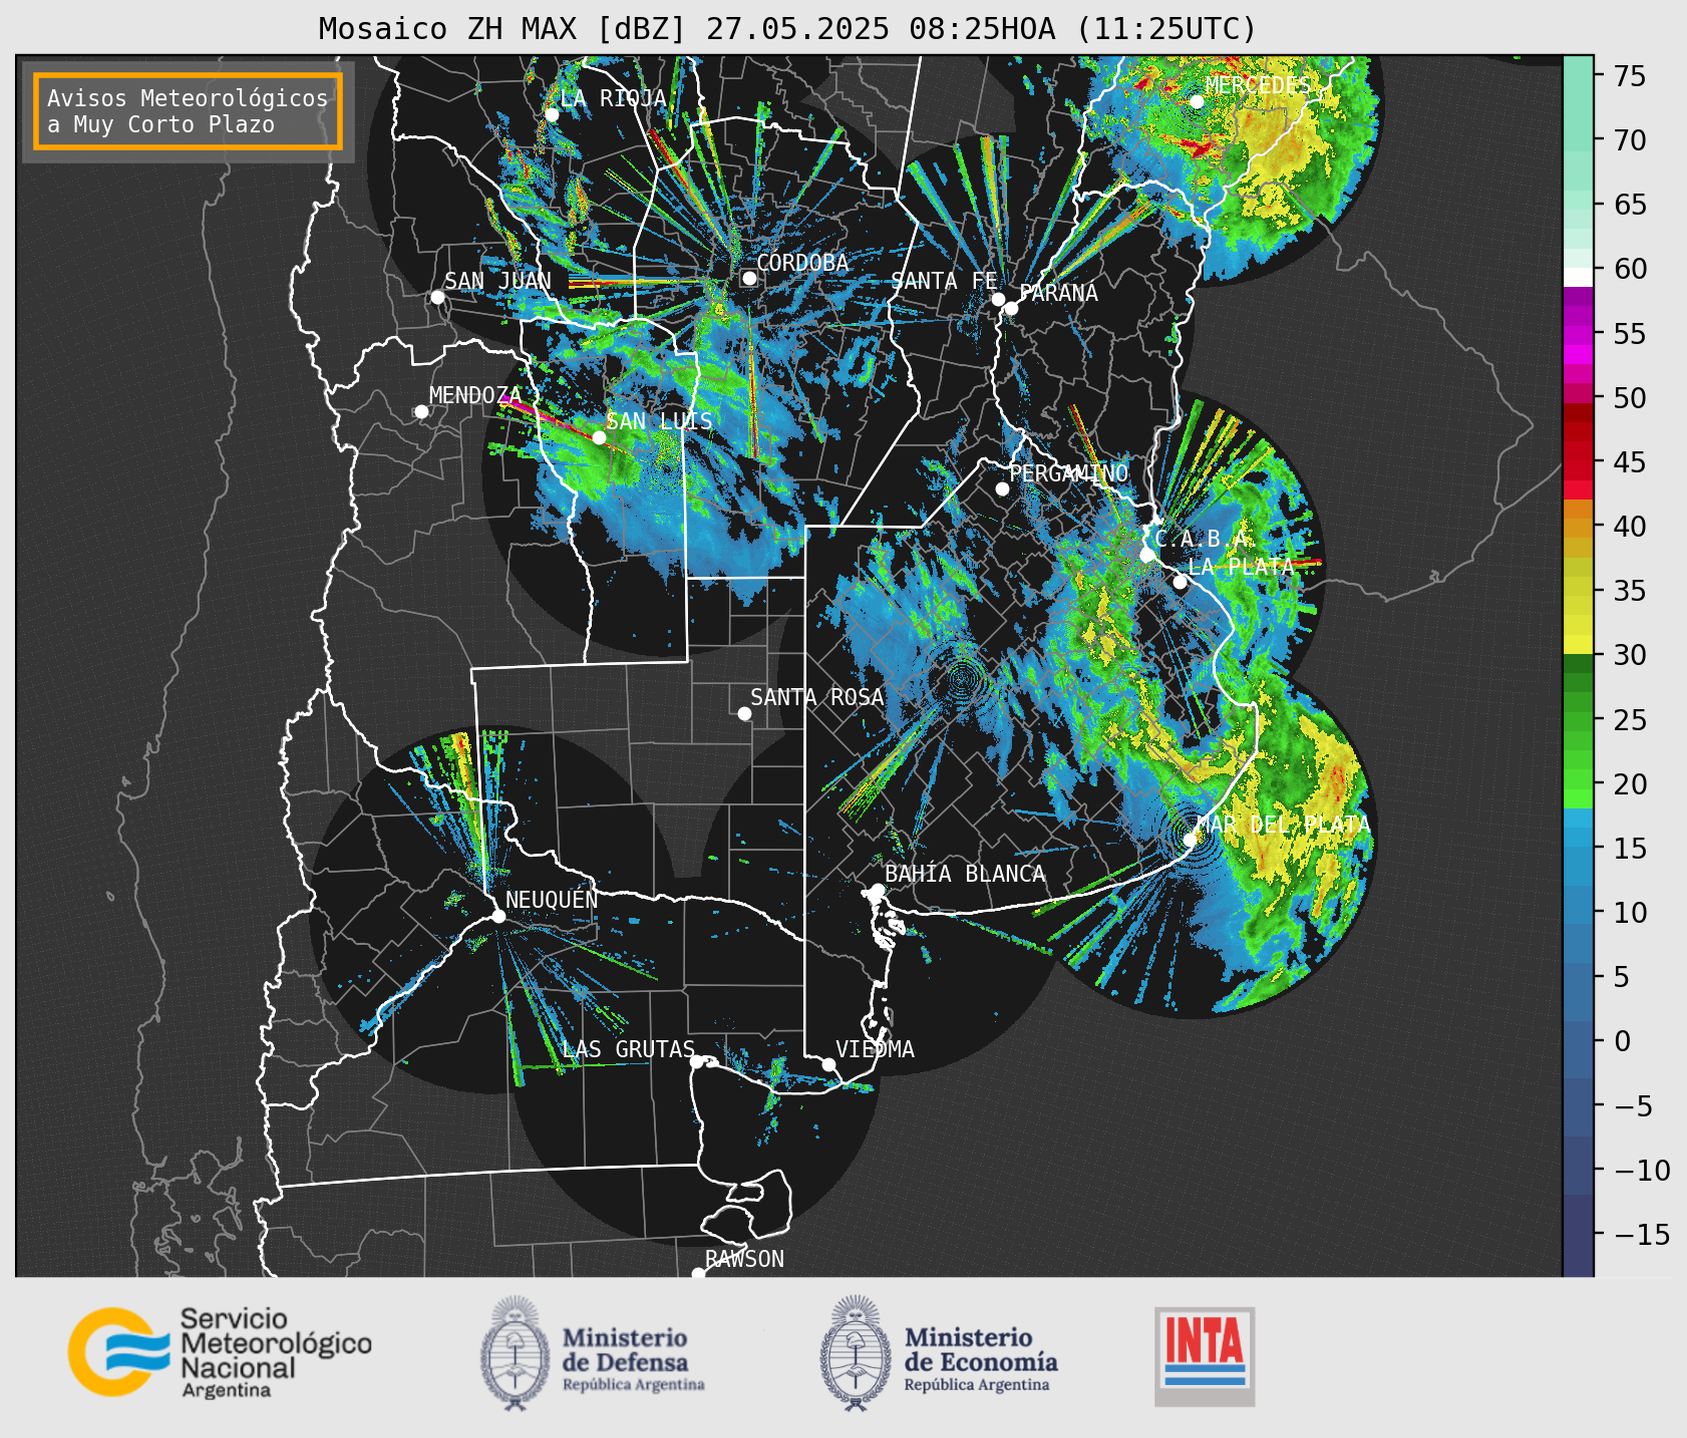Screen dimensions: 1687x1438
Task: Click the 40 tick label on colorbar
Action: 1630,526
